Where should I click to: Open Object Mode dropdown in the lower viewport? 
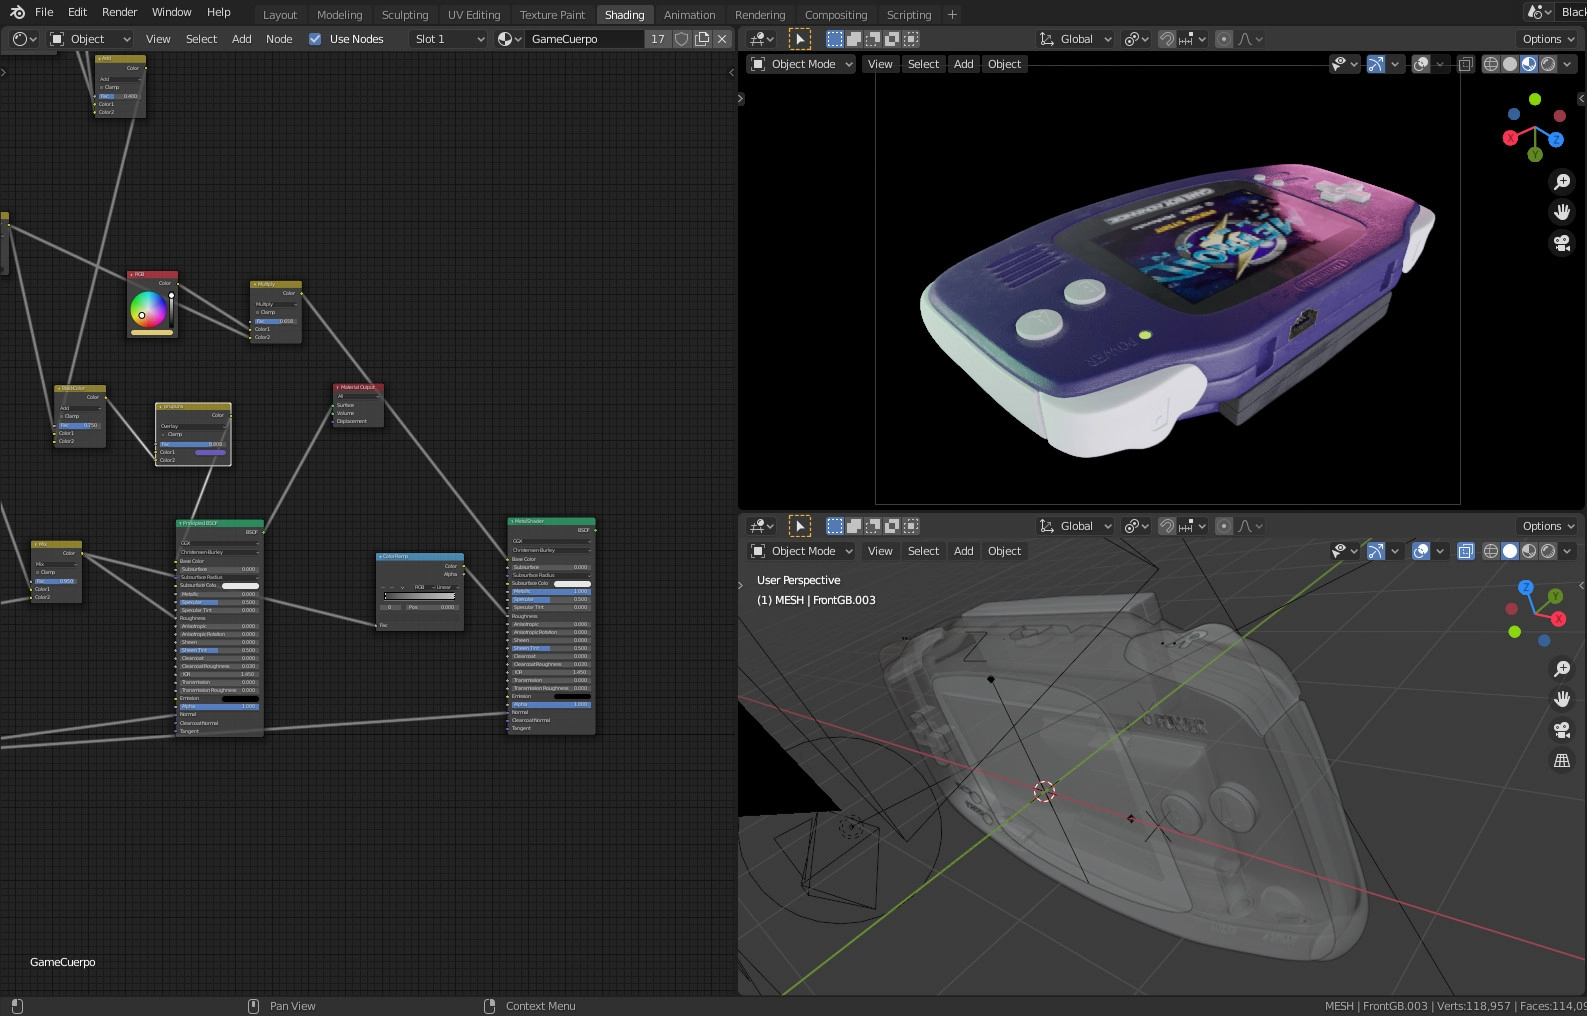point(802,551)
